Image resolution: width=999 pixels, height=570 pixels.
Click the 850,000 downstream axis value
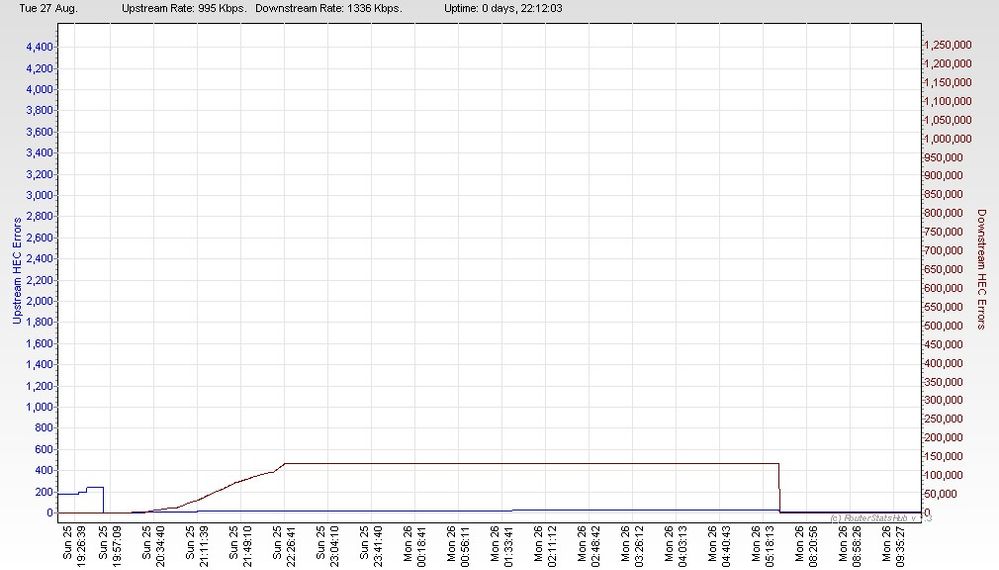point(945,194)
